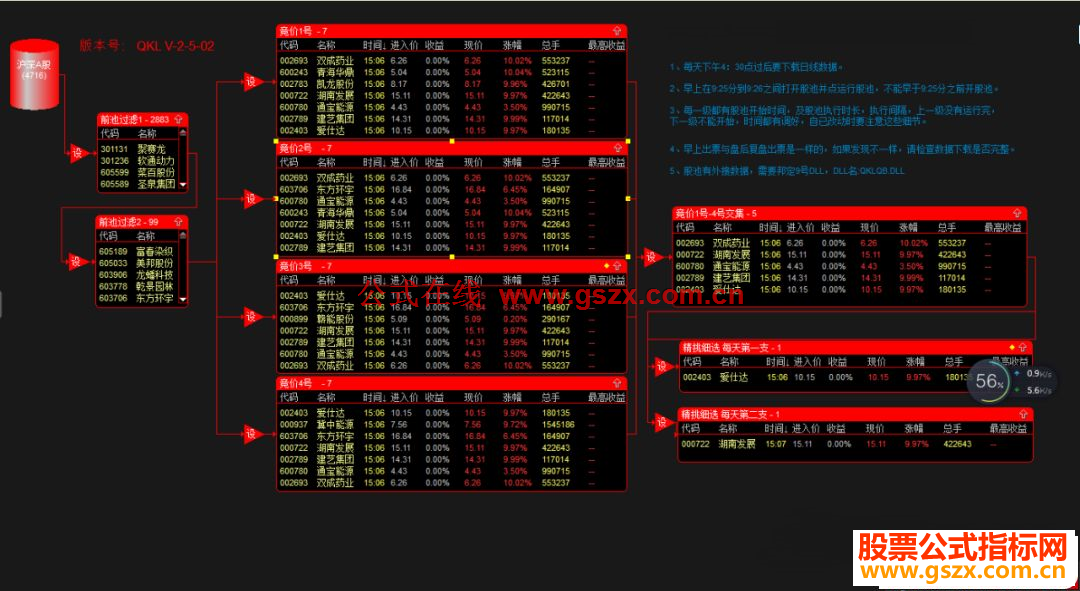Open the 设 settings arrow feeding 竞价2号

point(252,199)
